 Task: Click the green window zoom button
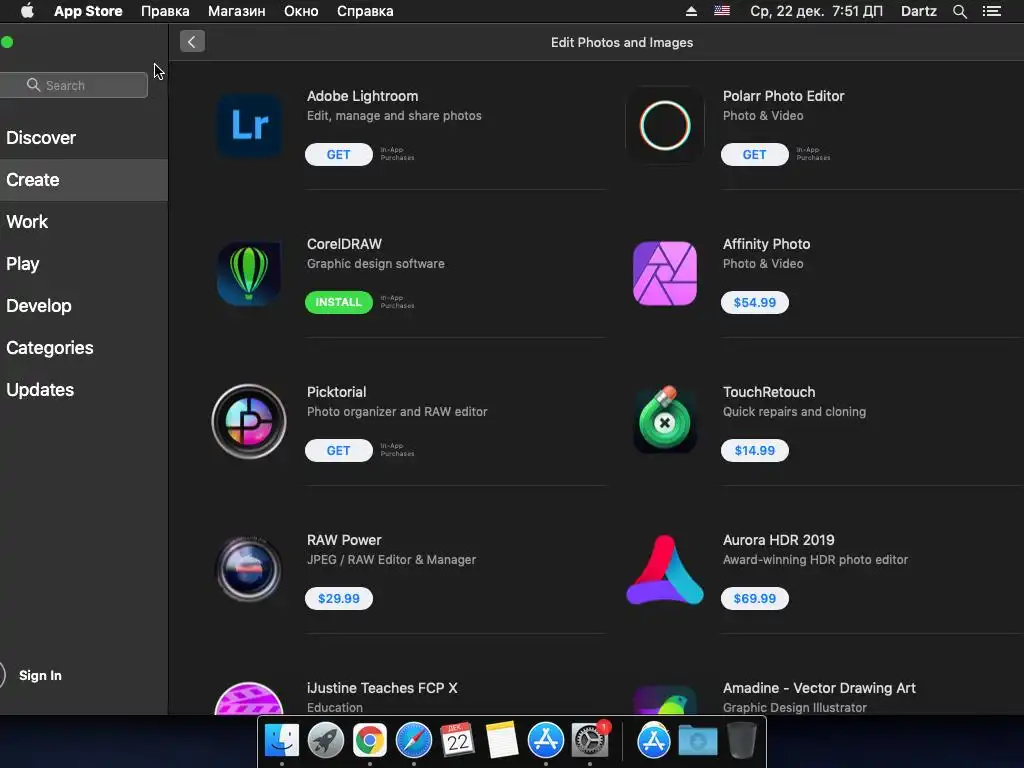tap(7, 42)
